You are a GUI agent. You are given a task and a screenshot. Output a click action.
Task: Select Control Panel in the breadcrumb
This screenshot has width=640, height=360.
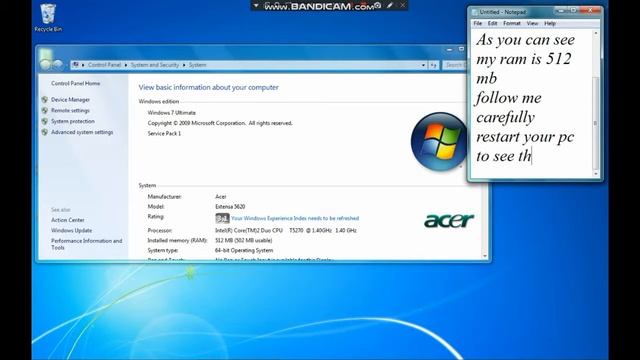coord(104,65)
